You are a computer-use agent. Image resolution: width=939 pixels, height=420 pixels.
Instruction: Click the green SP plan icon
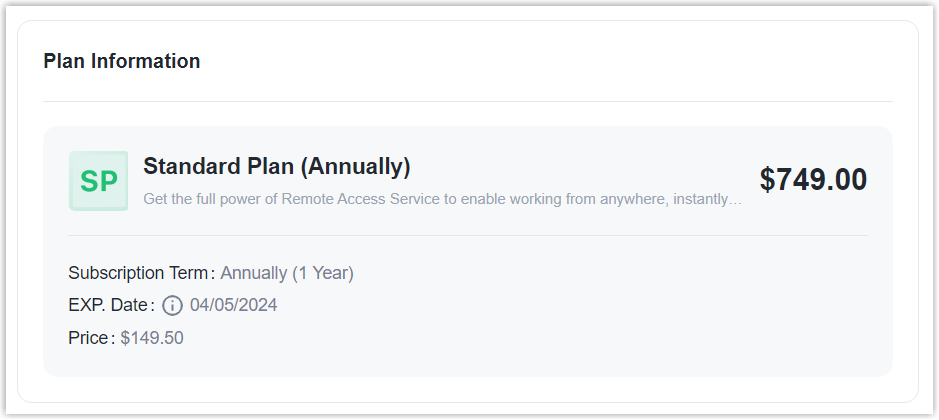[x=98, y=181]
